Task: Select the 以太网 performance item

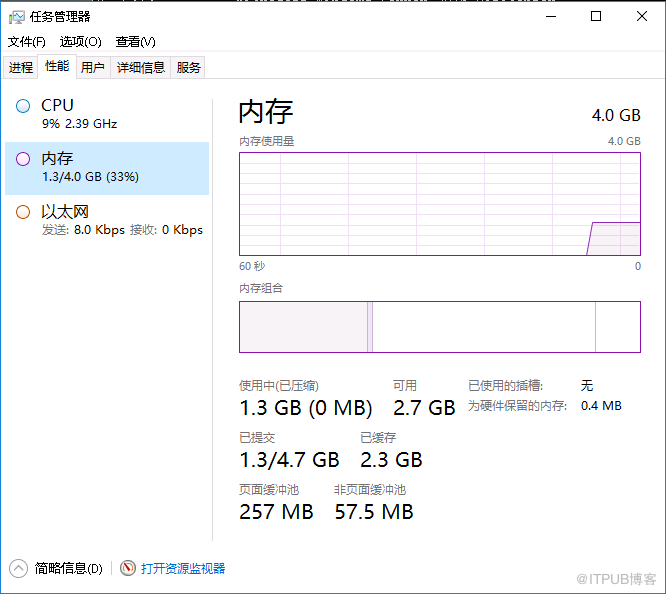Action: (107, 220)
